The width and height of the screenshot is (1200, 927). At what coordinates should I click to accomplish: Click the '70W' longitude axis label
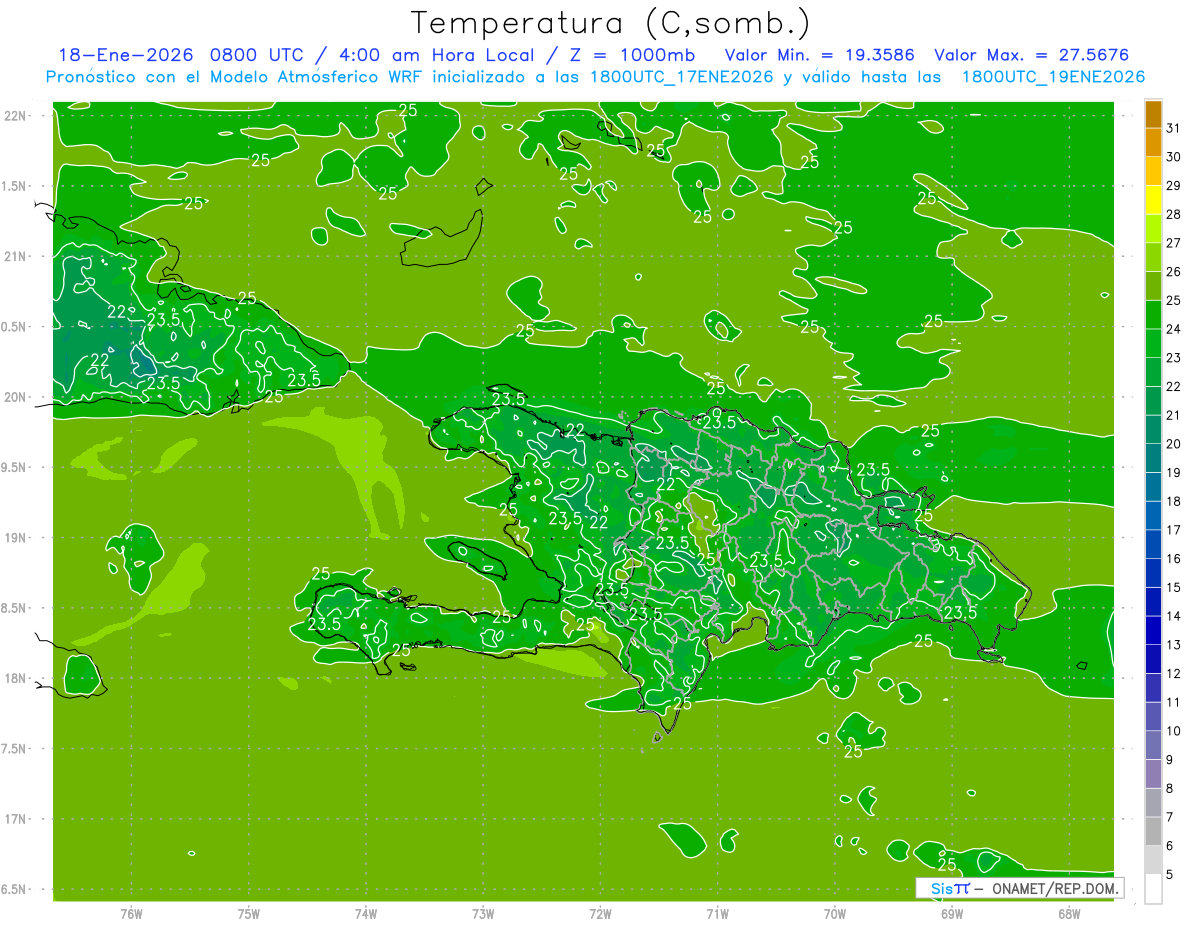pyautogui.click(x=835, y=914)
